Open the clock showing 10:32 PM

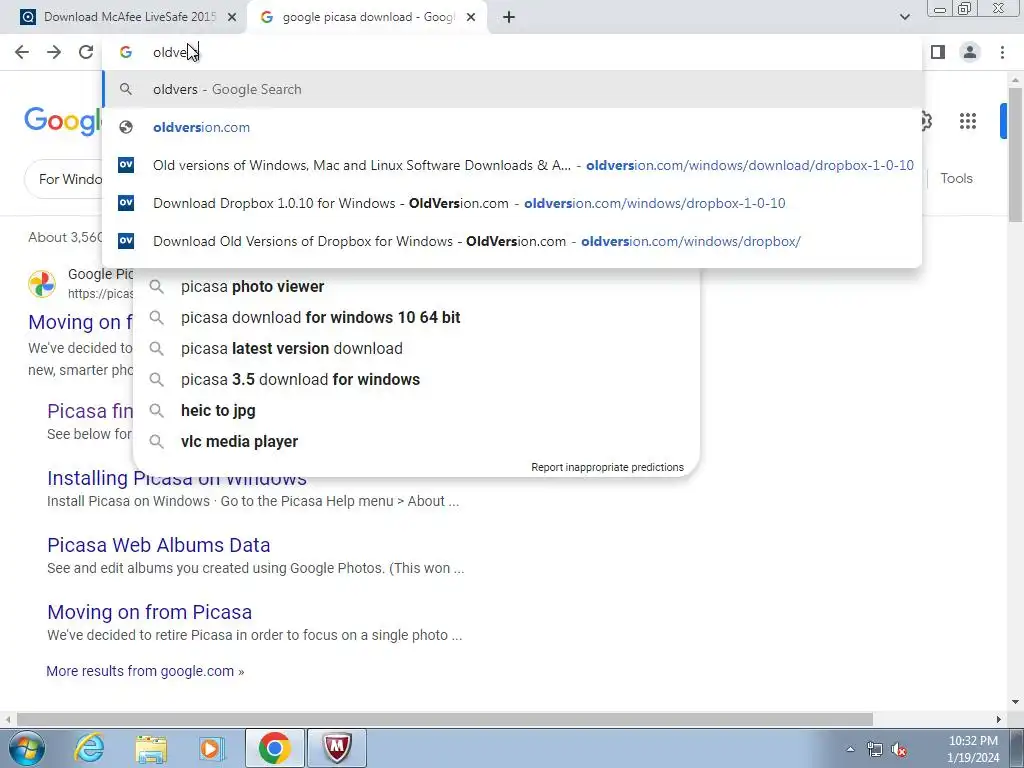[973, 749]
